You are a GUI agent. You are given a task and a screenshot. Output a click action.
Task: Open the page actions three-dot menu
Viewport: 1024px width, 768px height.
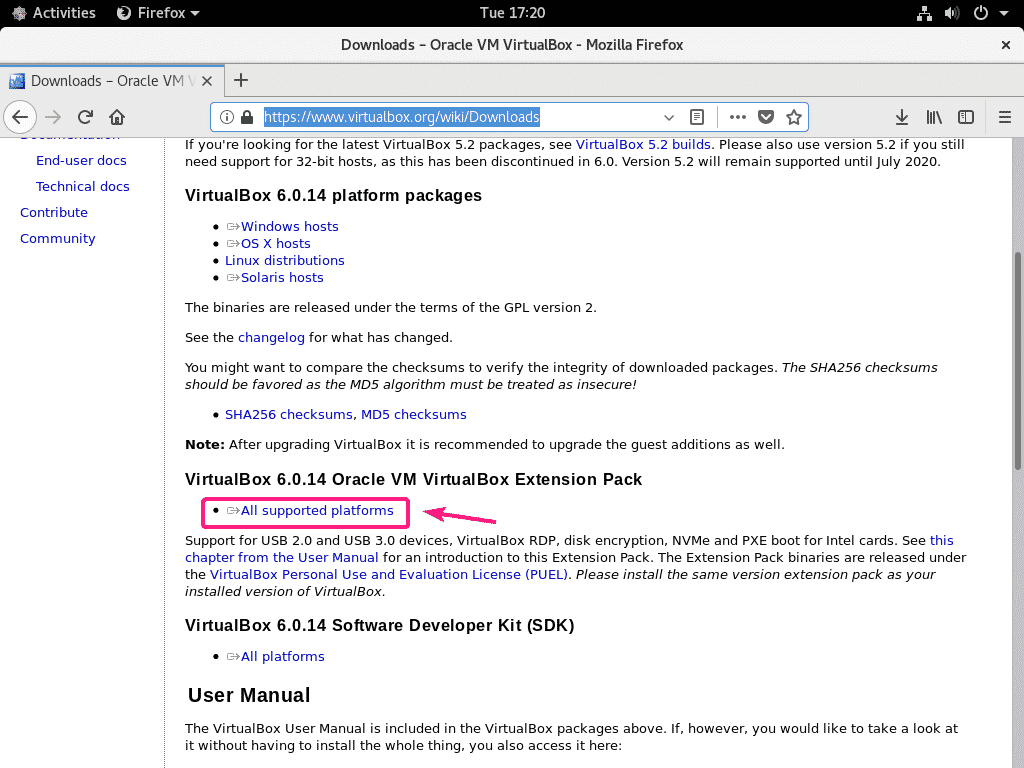[x=738, y=117]
